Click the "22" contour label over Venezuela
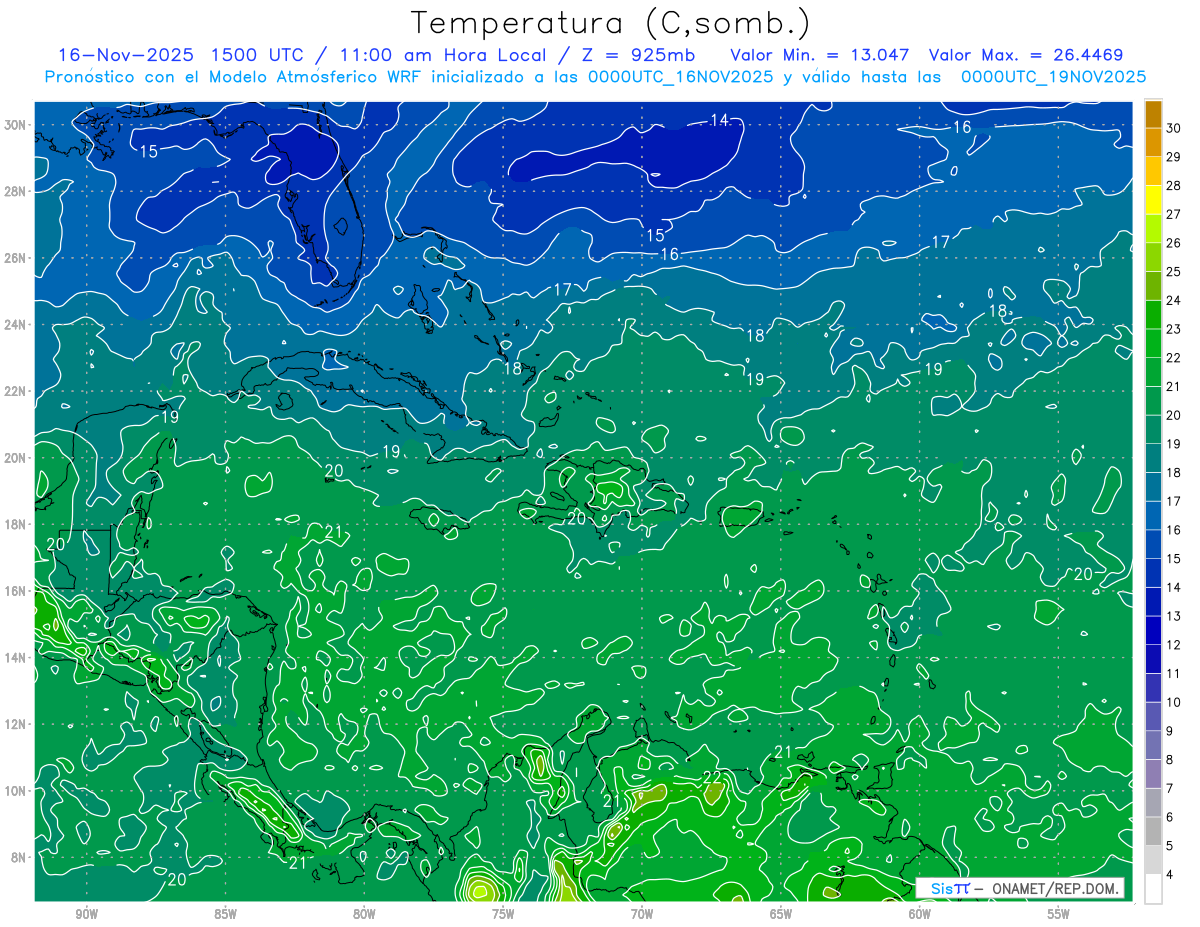The height and width of the screenshot is (927, 1200). pyautogui.click(x=713, y=776)
